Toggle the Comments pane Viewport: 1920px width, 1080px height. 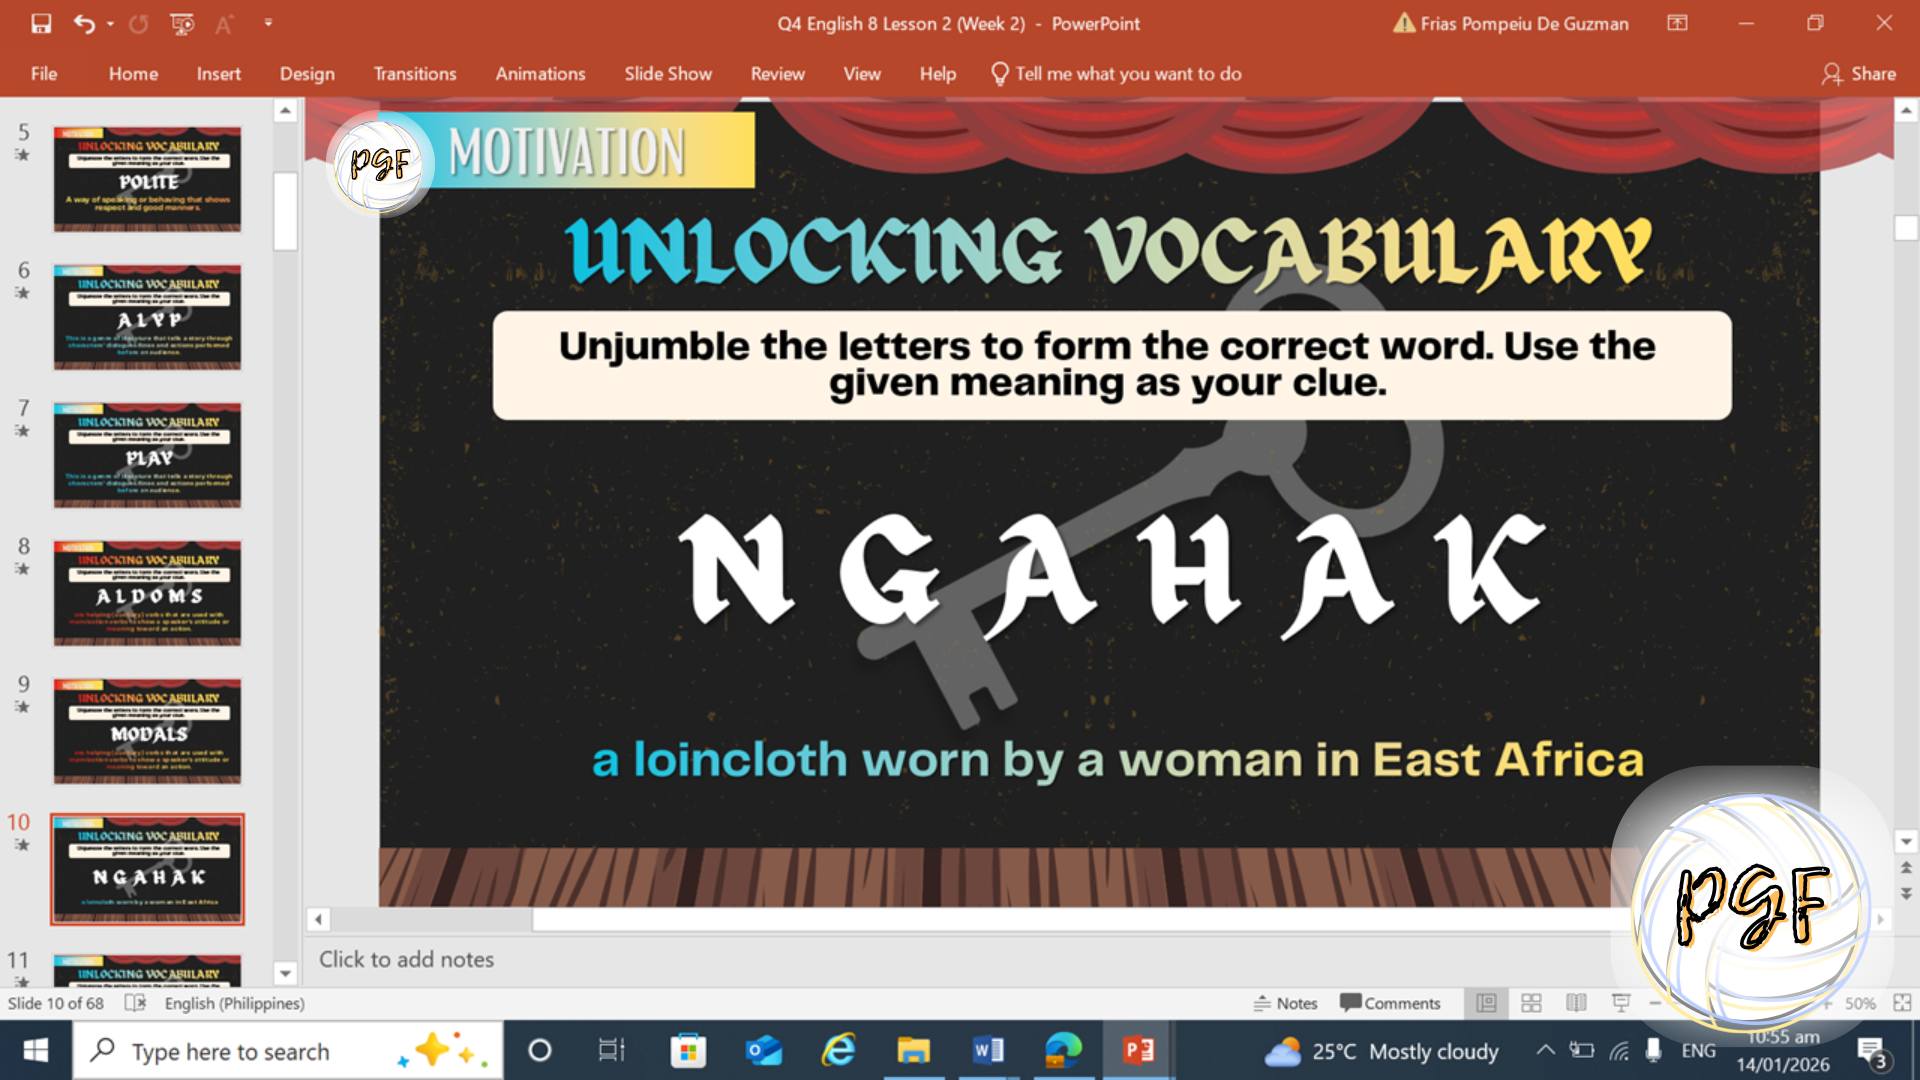tap(1390, 1003)
